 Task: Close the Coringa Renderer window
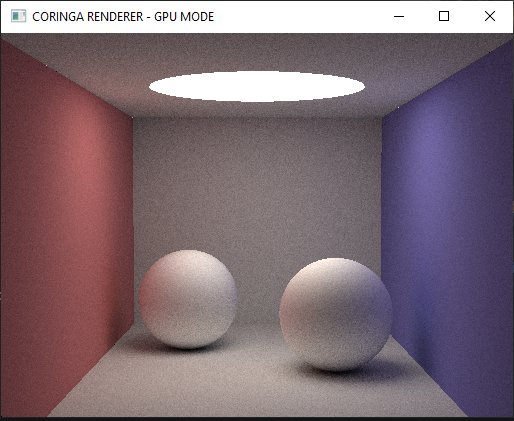point(490,16)
